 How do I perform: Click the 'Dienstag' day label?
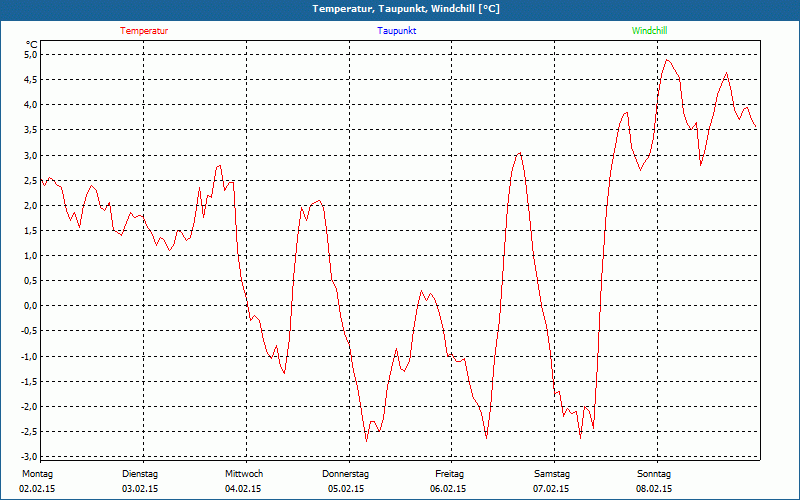(x=140, y=474)
